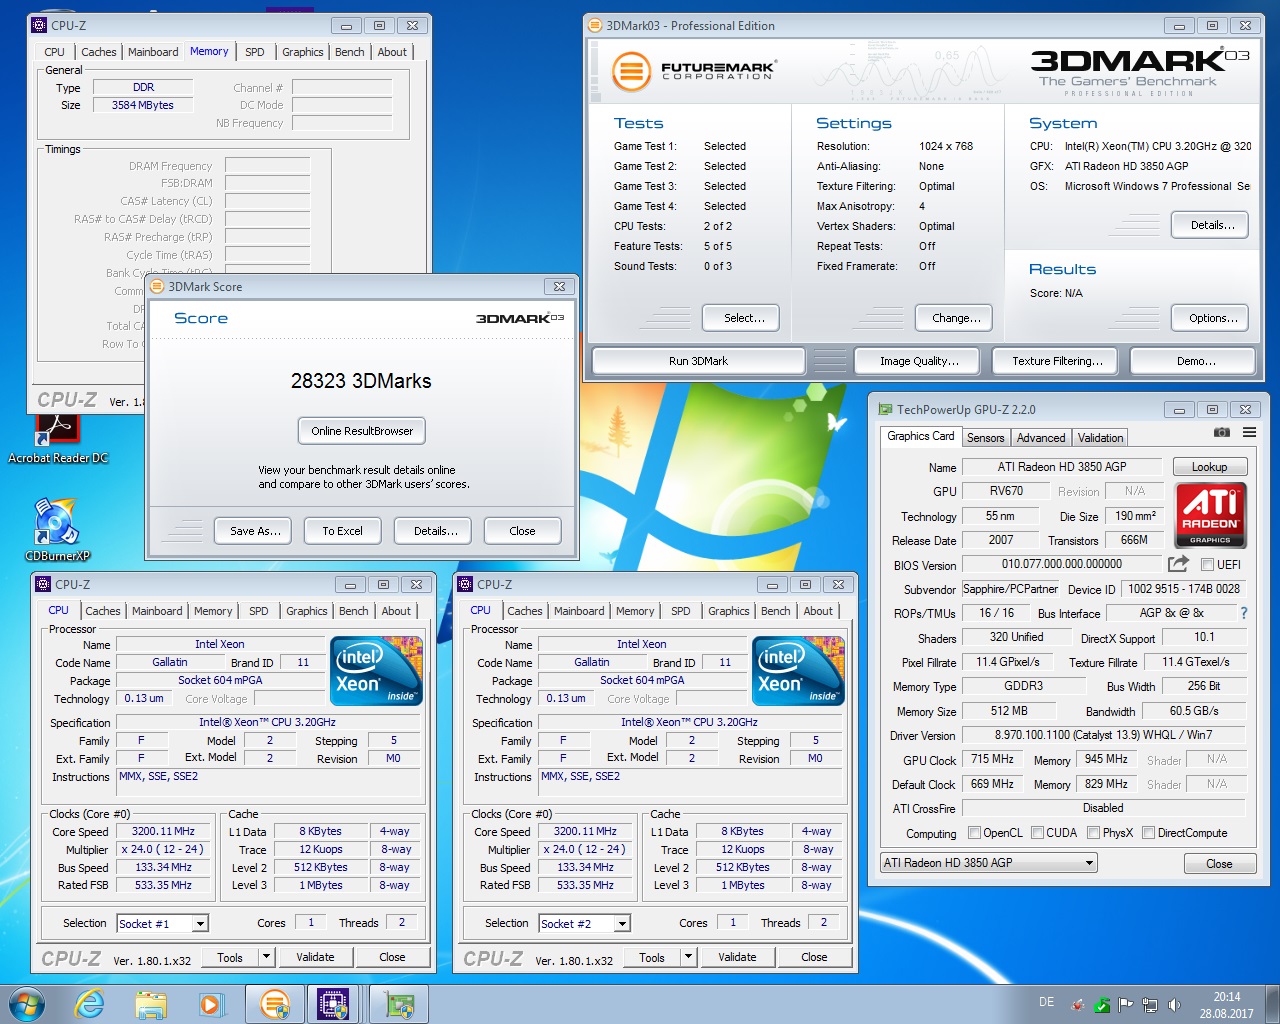
Task: Open CDBurnerXP desktop shortcut
Action: coord(57,530)
